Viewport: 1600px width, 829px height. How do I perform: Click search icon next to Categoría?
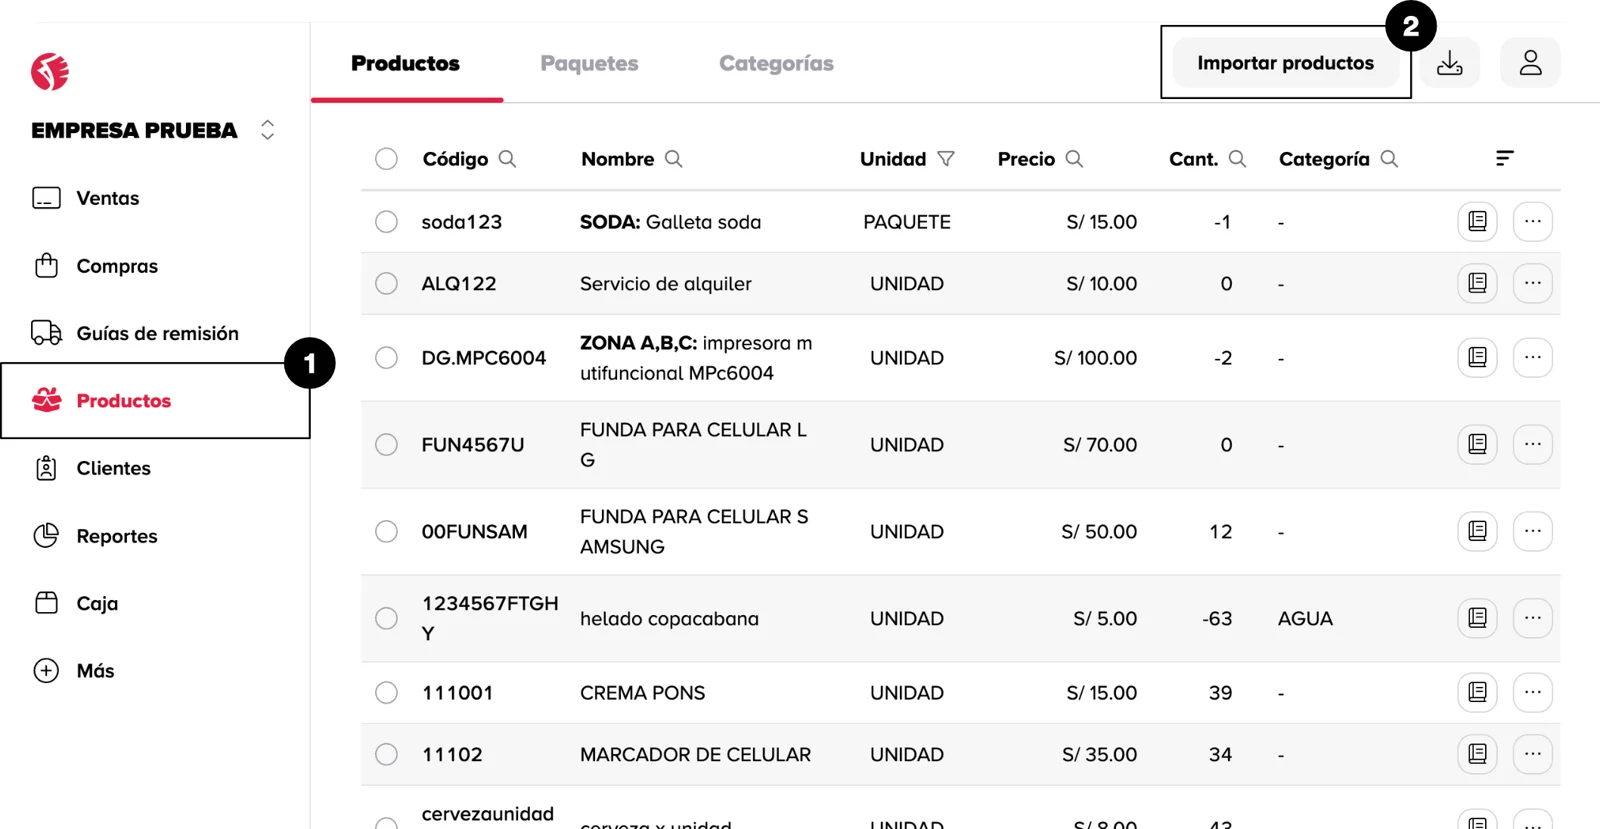point(1389,159)
